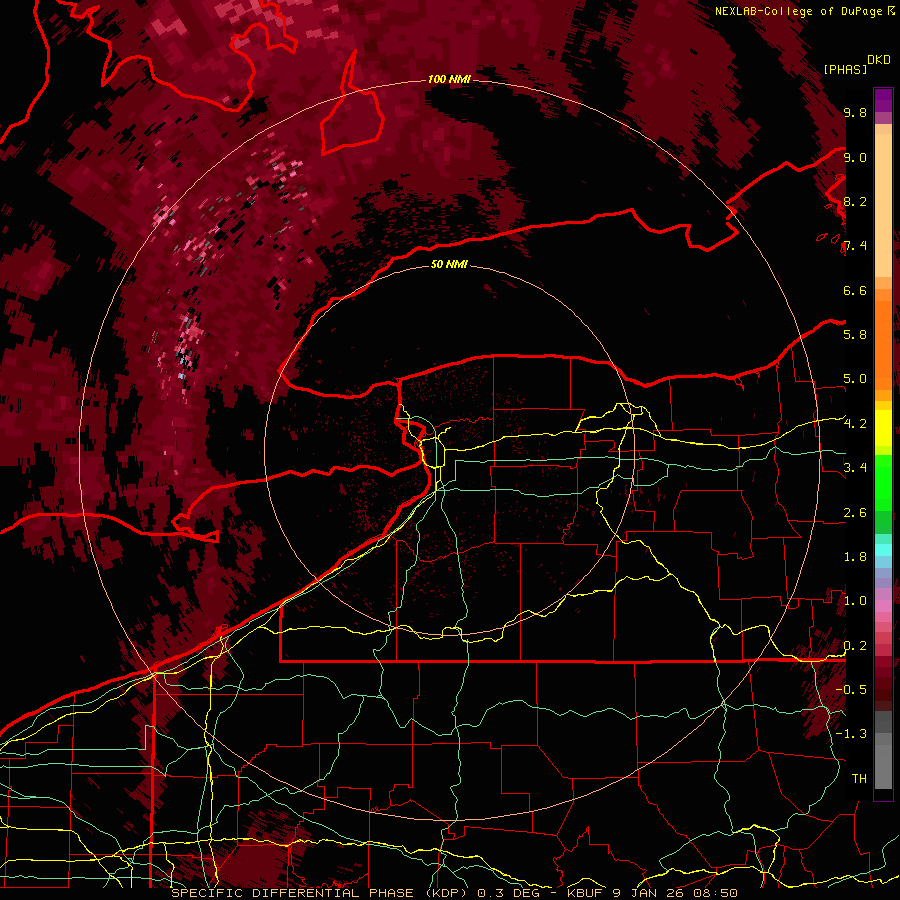Select the 1.8 value on color scale

pyautogui.click(x=855, y=557)
